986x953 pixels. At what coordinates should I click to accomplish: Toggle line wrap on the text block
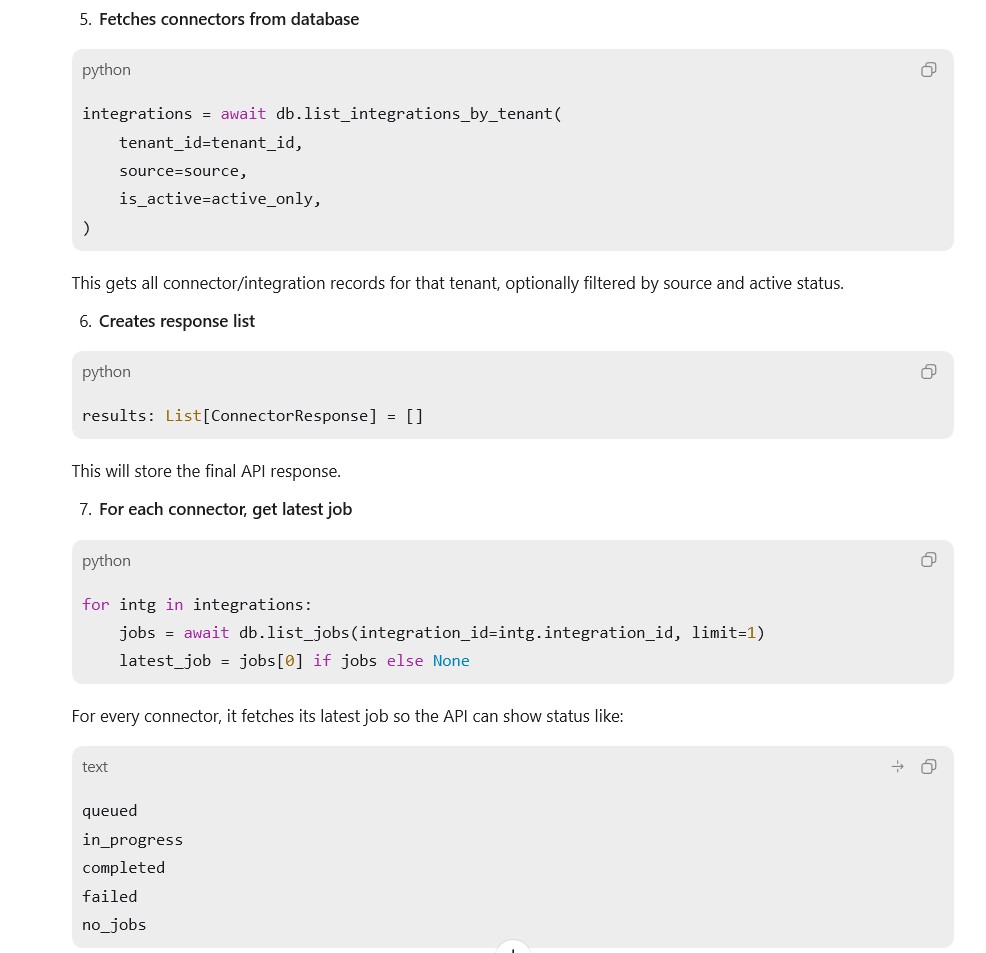(897, 766)
